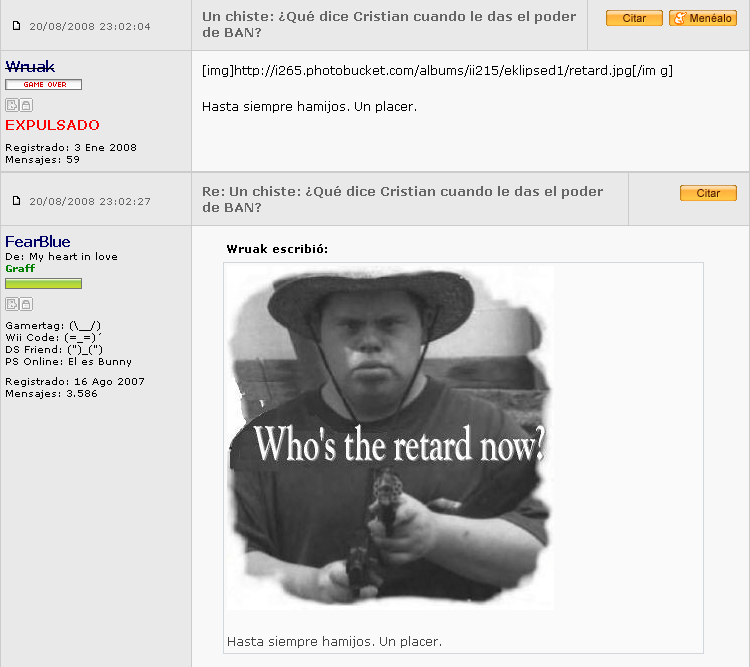Click the quoted image in FearBlue's reply
750x667 pixels.
(x=390, y=437)
